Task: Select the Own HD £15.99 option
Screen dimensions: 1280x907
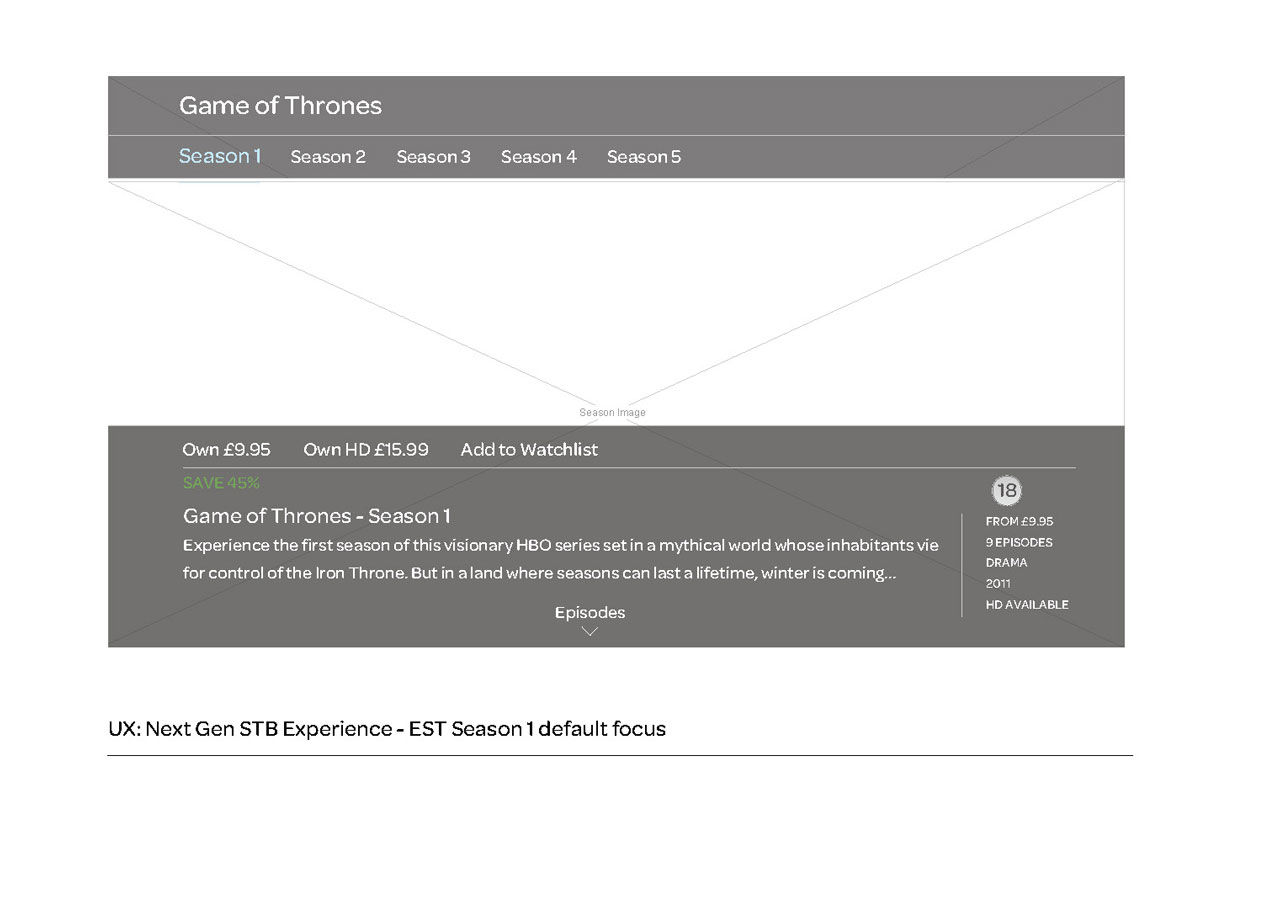Action: click(366, 450)
